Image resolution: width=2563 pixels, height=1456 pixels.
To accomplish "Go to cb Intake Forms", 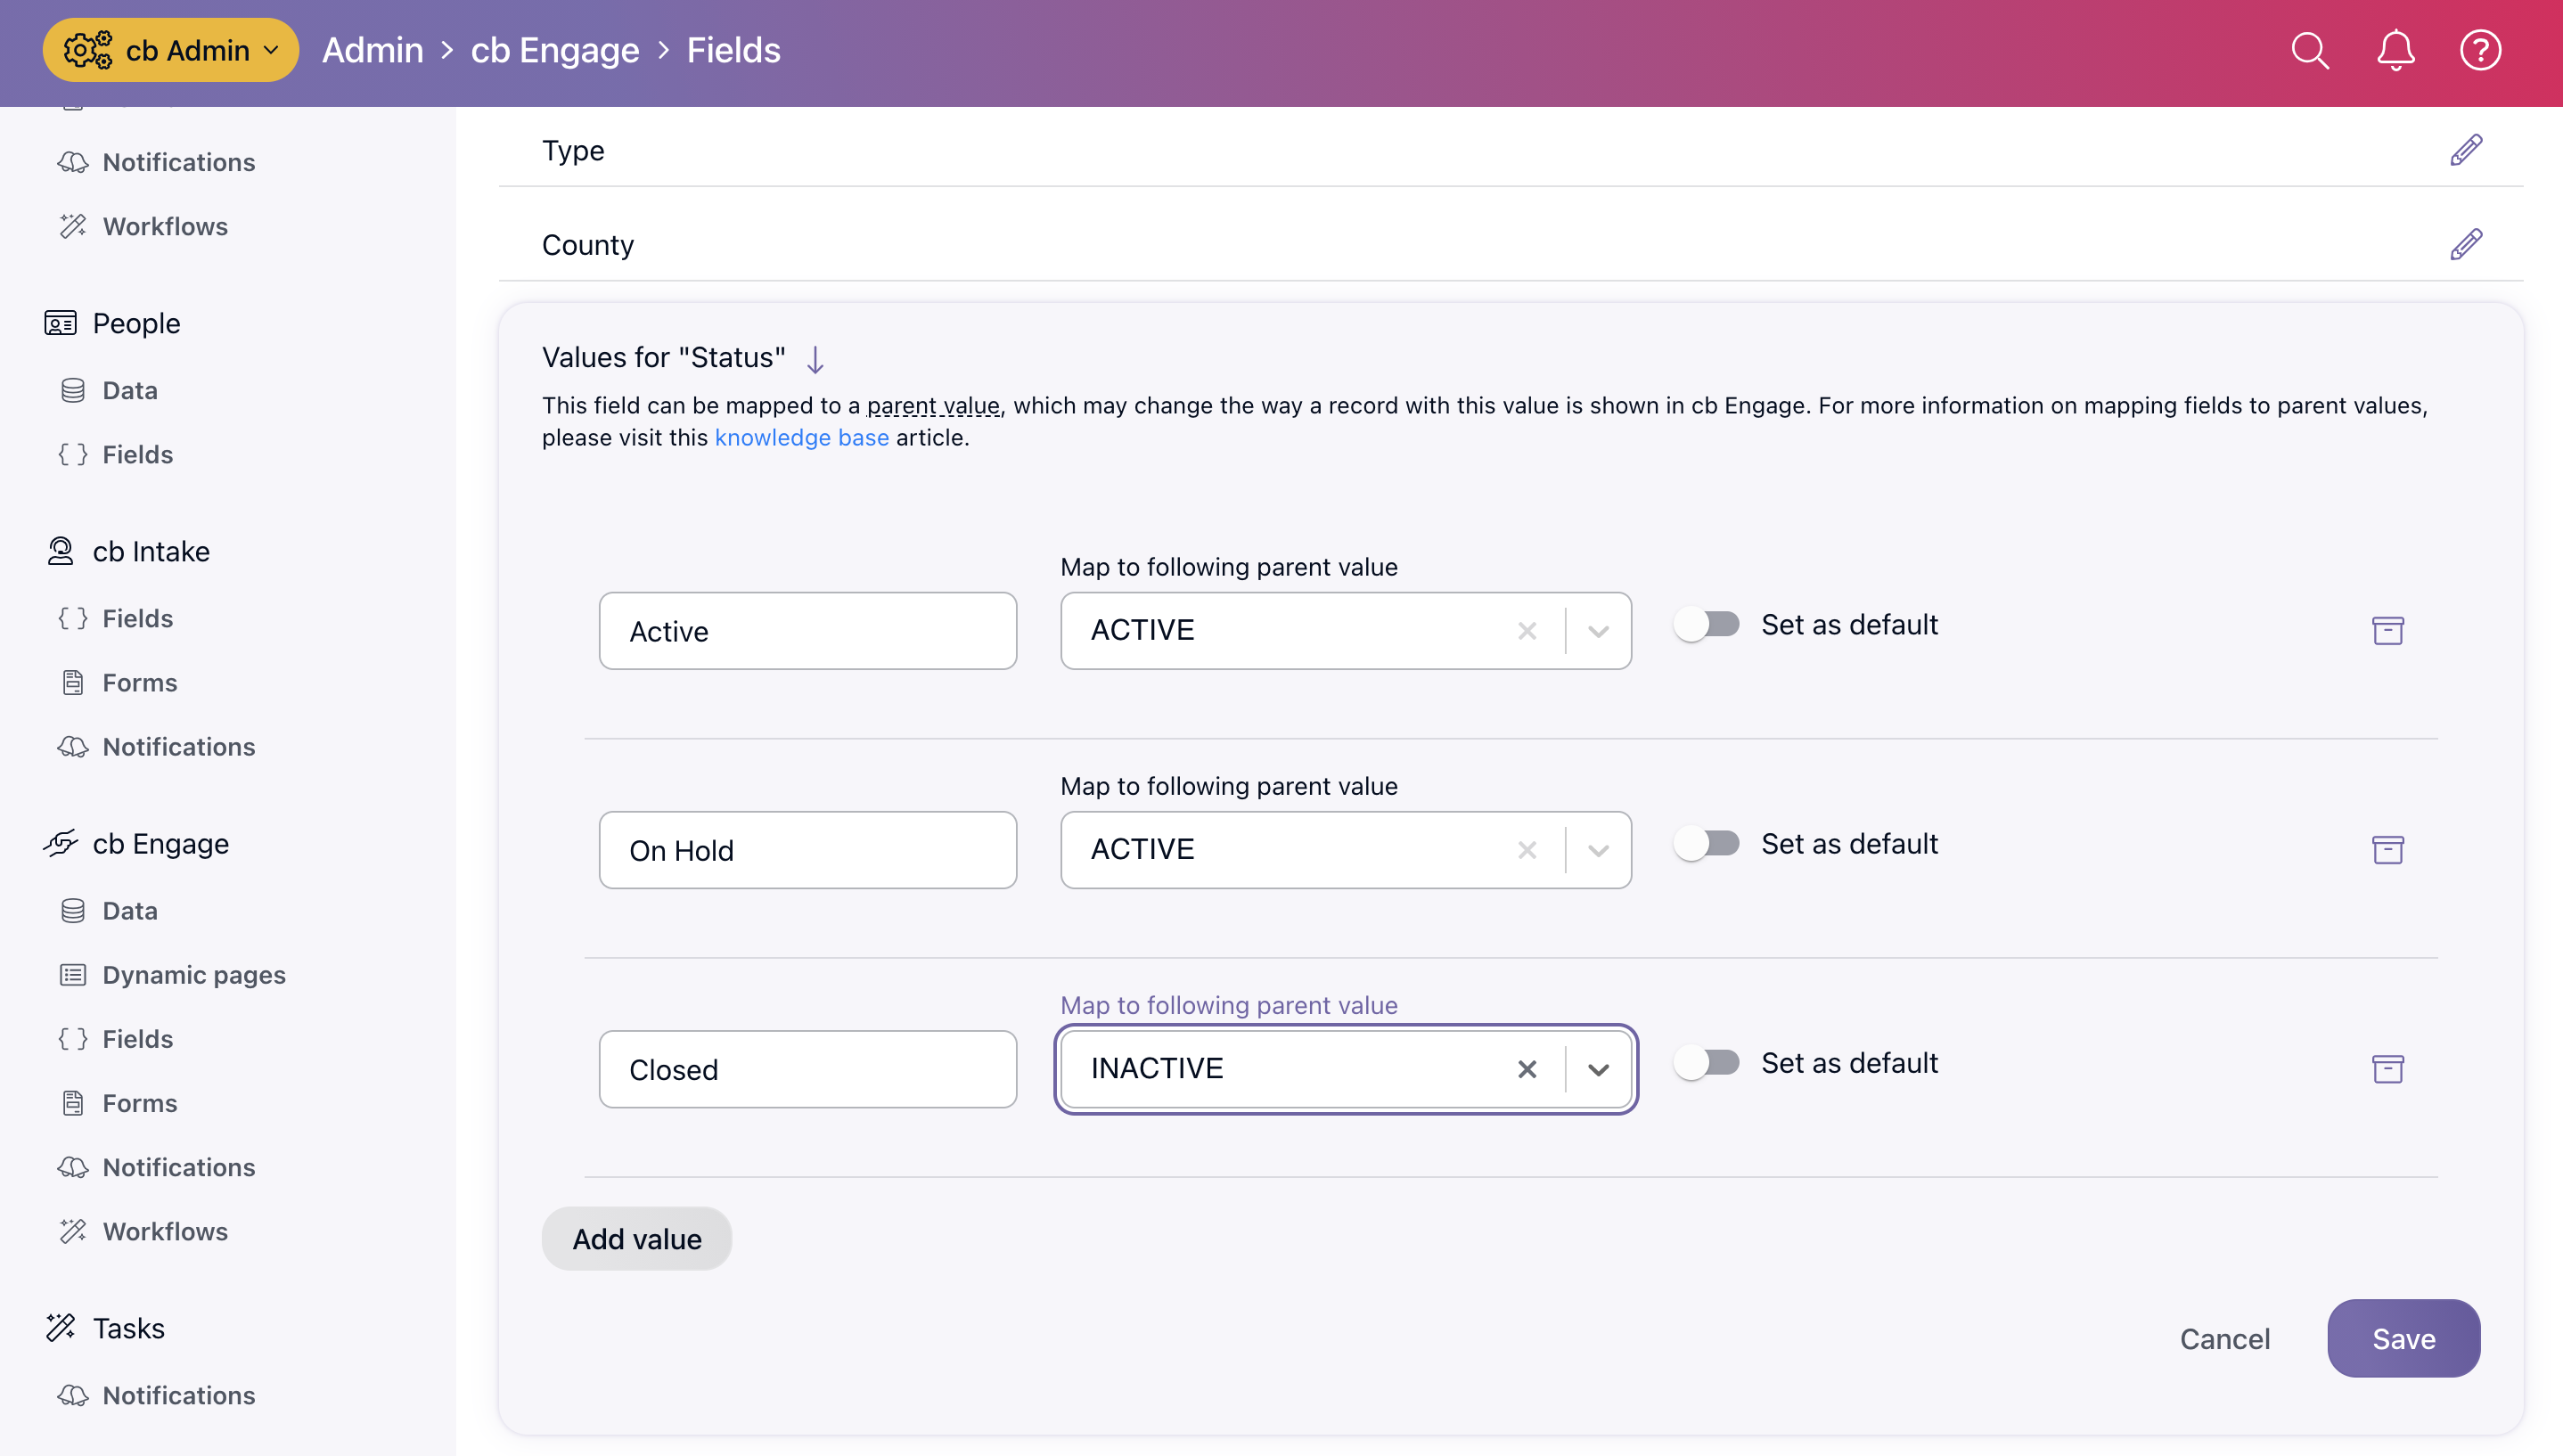I will click(x=140, y=683).
